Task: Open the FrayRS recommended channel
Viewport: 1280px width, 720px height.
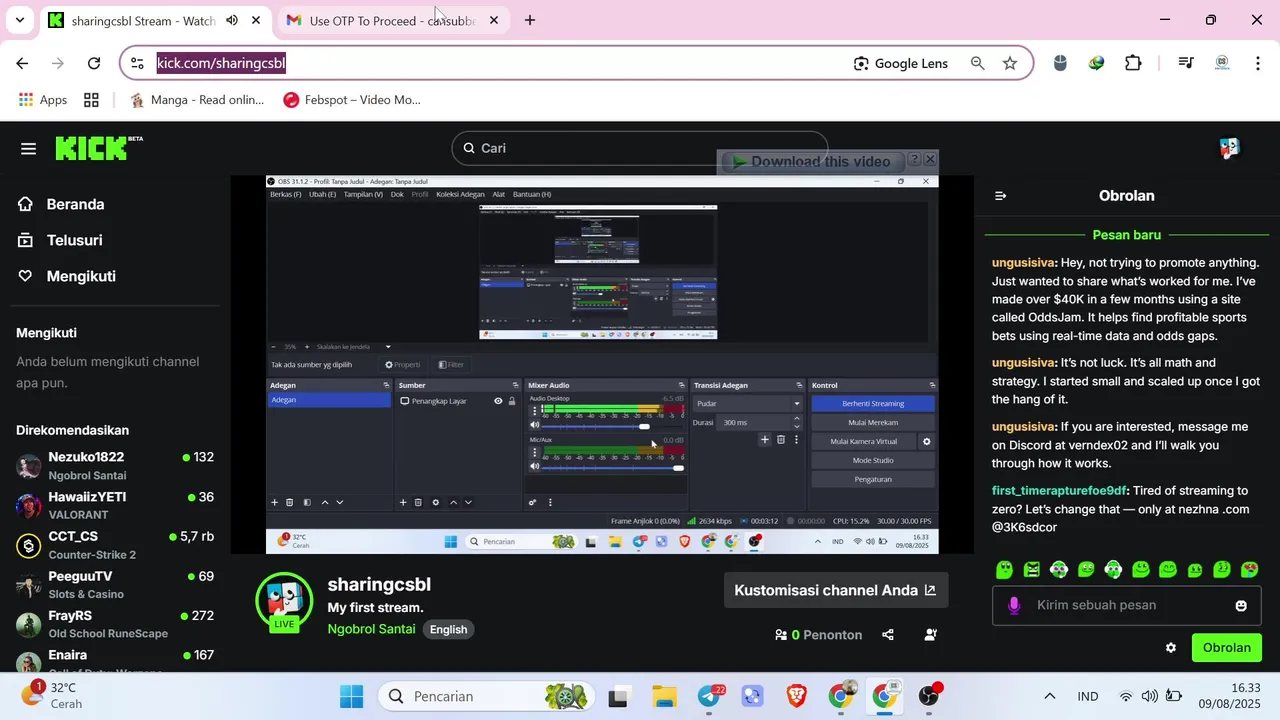Action: point(115,624)
